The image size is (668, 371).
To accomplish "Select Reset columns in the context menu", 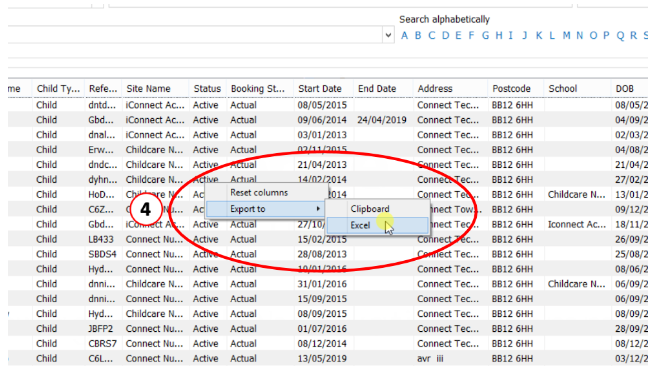I will (x=266, y=193).
